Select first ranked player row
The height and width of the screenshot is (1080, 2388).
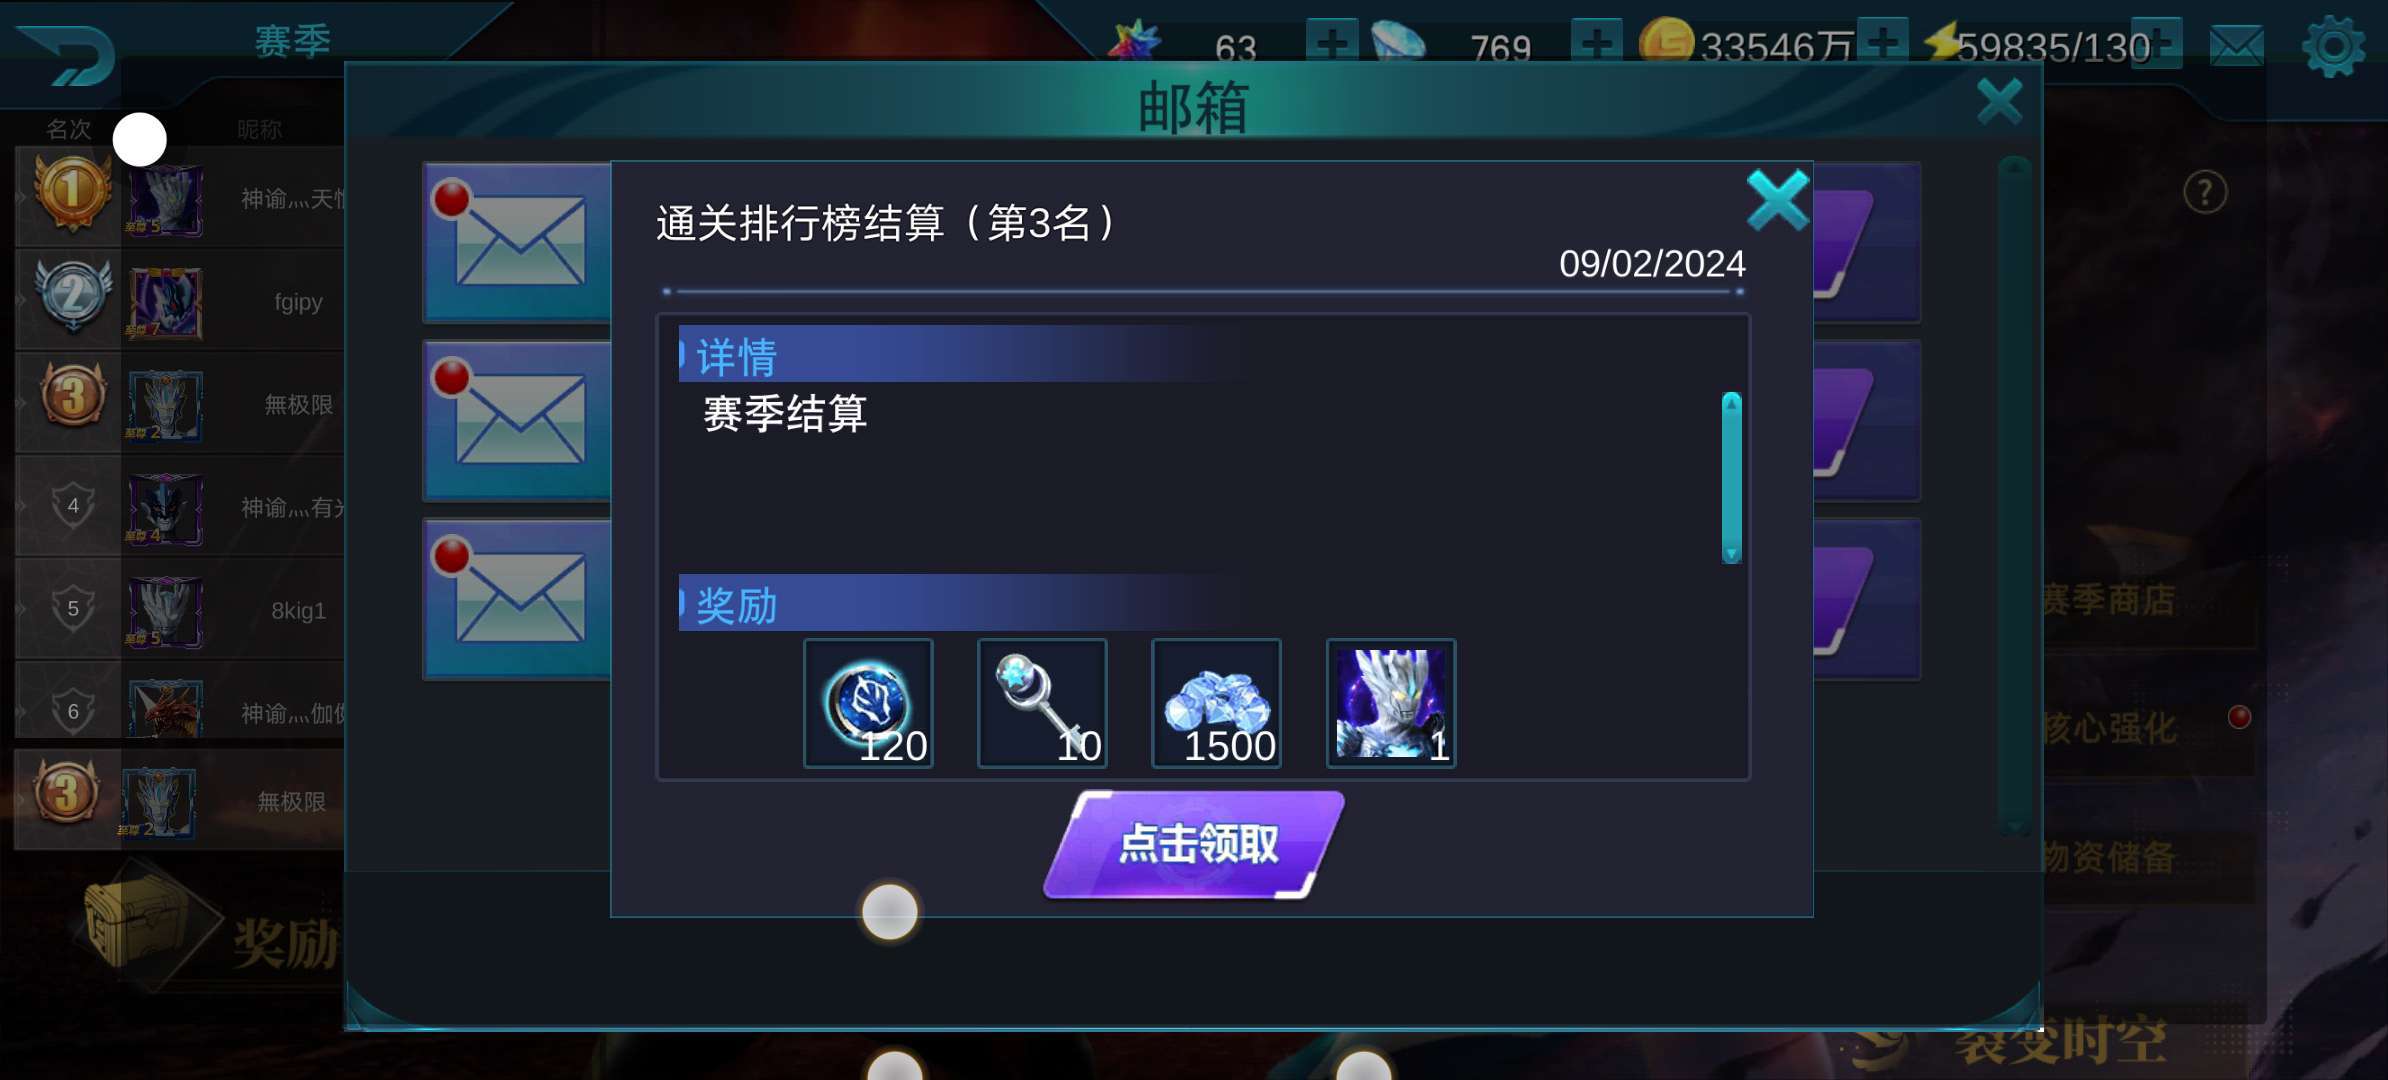click(180, 198)
